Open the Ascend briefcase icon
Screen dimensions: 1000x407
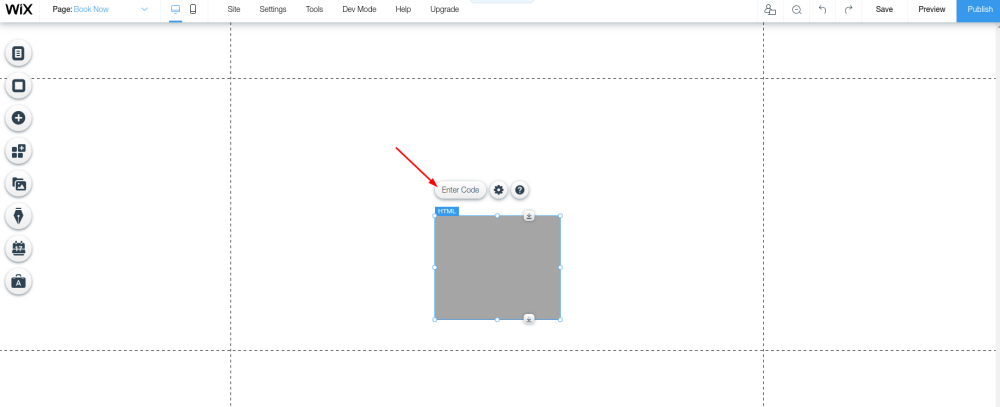coord(18,282)
